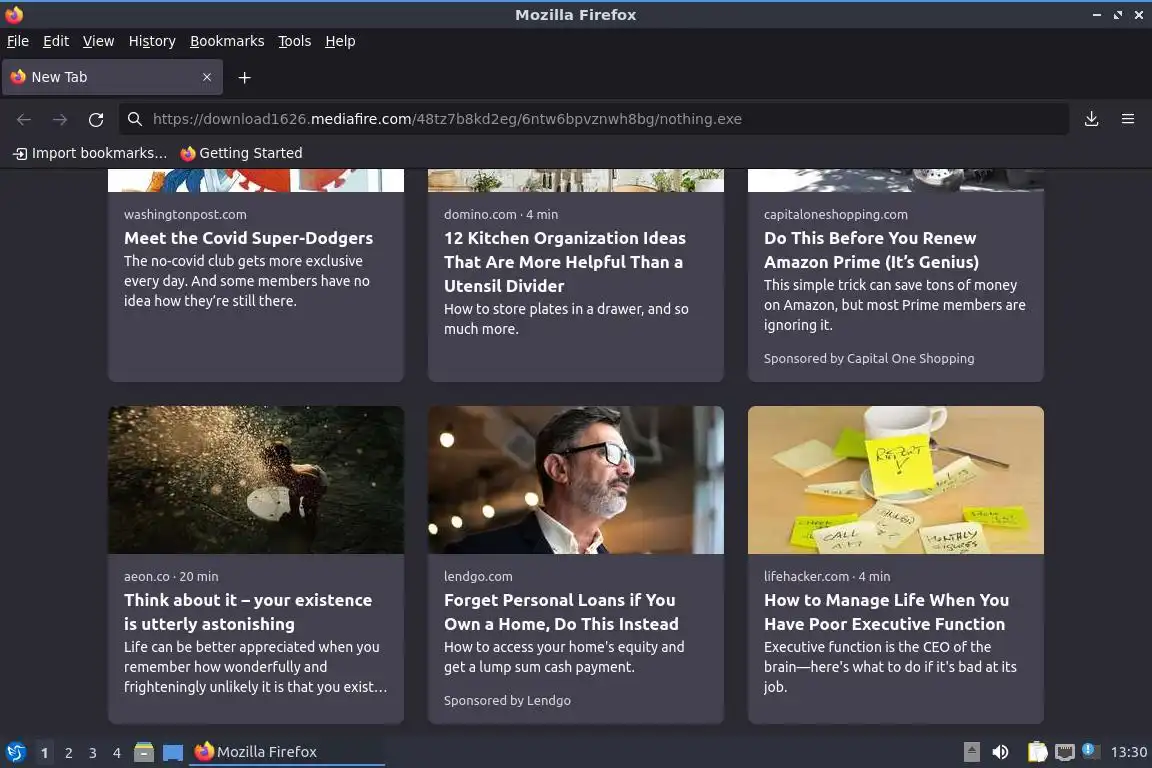Screen dimensions: 1152x768
Task: Open Do This Before You Renew Amazon Prime
Action: point(871,250)
